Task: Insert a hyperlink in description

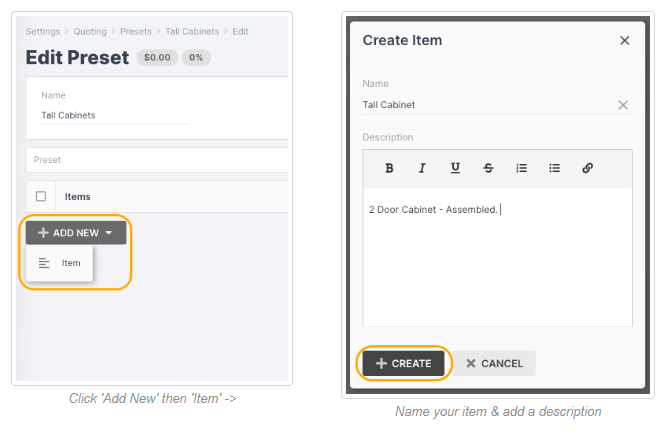Action: (x=587, y=168)
